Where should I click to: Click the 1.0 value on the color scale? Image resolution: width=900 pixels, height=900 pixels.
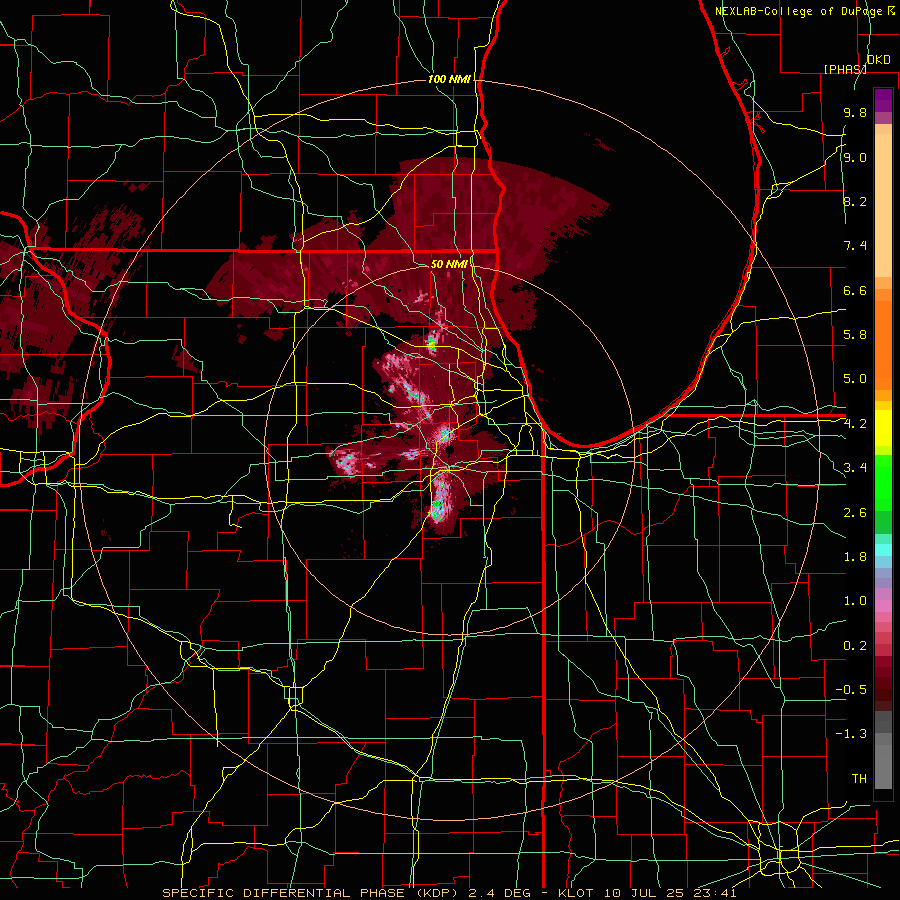pyautogui.click(x=855, y=601)
